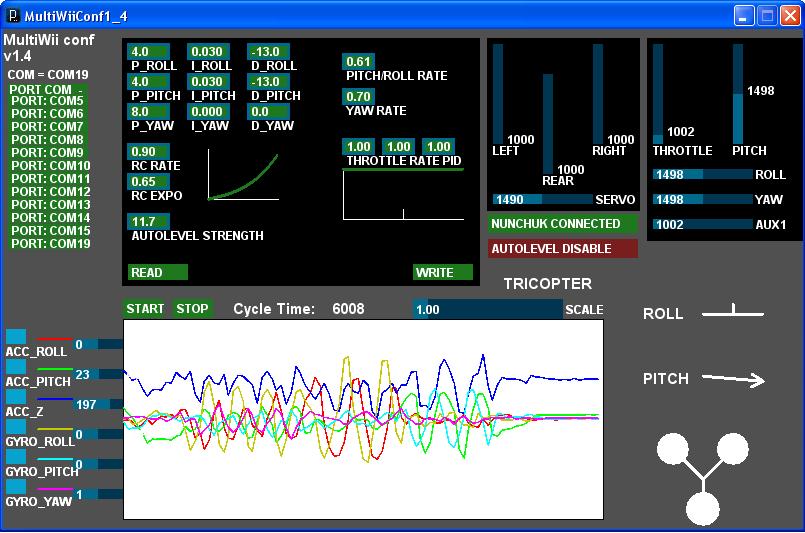The width and height of the screenshot is (805, 533).
Task: Click the sensor plot graph area
Action: [363, 419]
